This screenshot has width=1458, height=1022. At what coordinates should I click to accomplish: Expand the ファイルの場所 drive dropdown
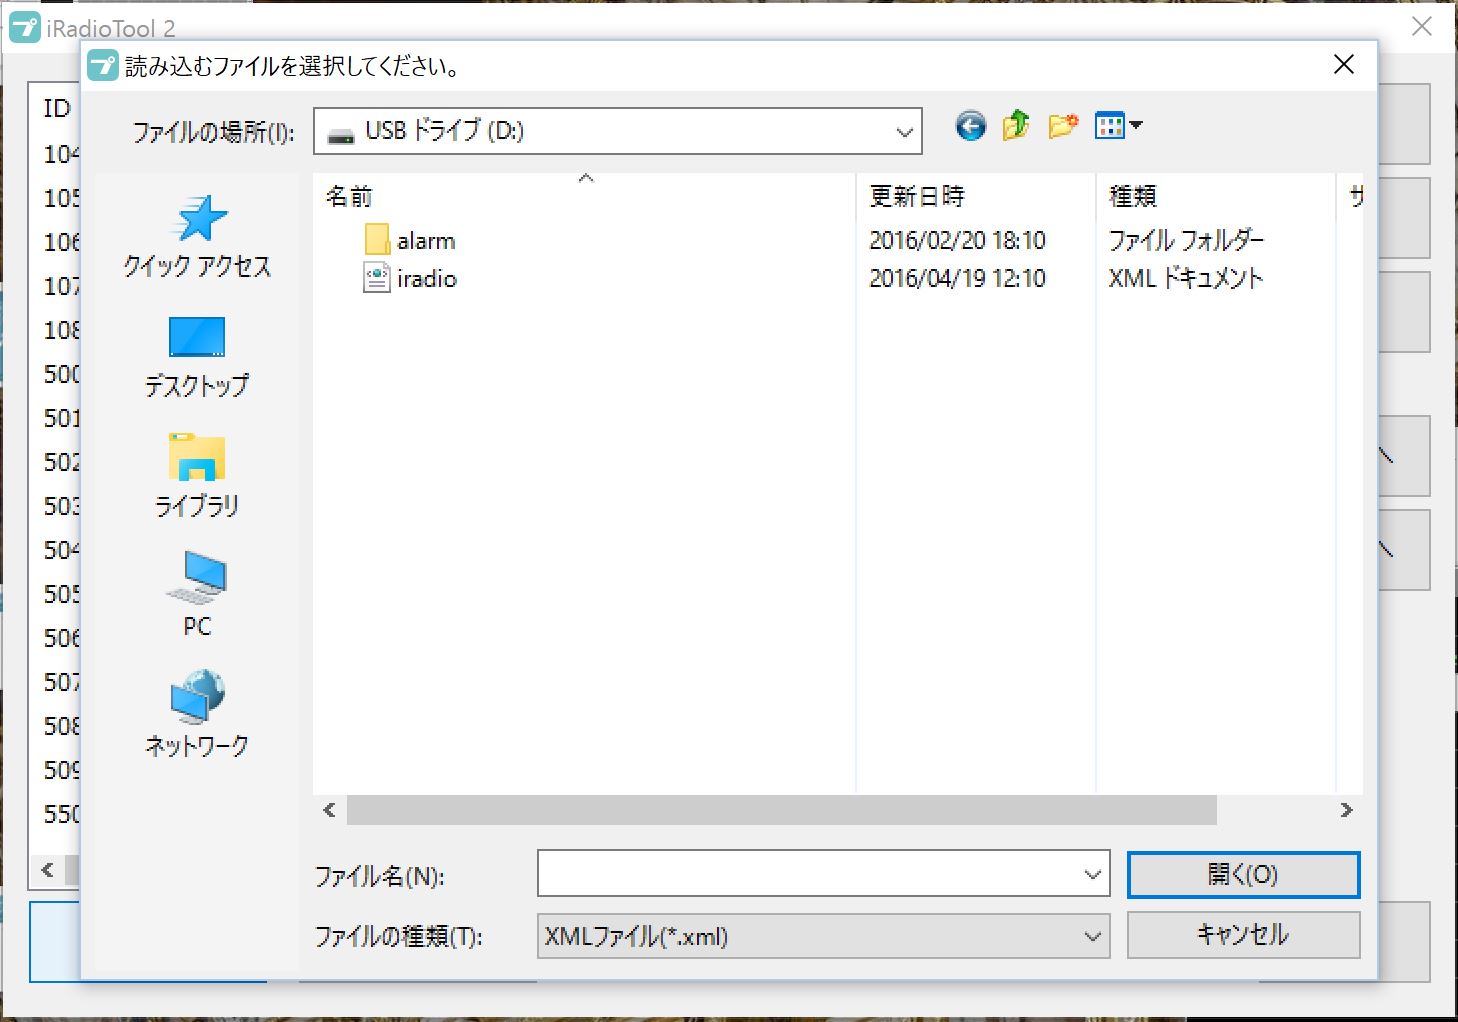coord(904,131)
